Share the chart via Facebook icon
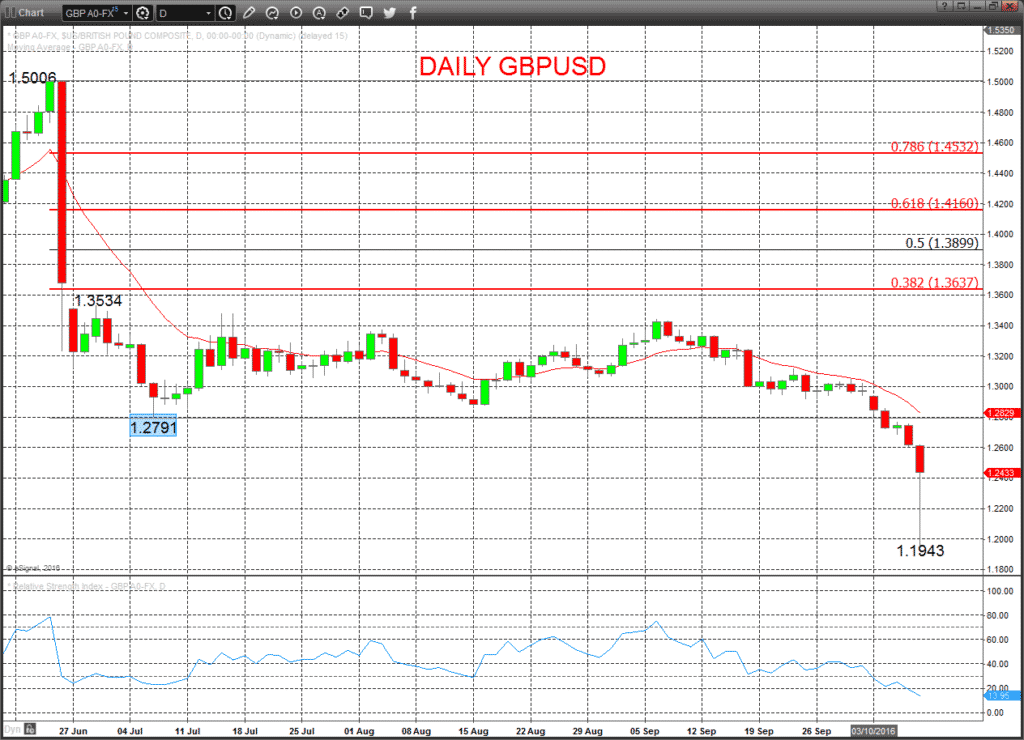The image size is (1024, 740). pos(413,12)
